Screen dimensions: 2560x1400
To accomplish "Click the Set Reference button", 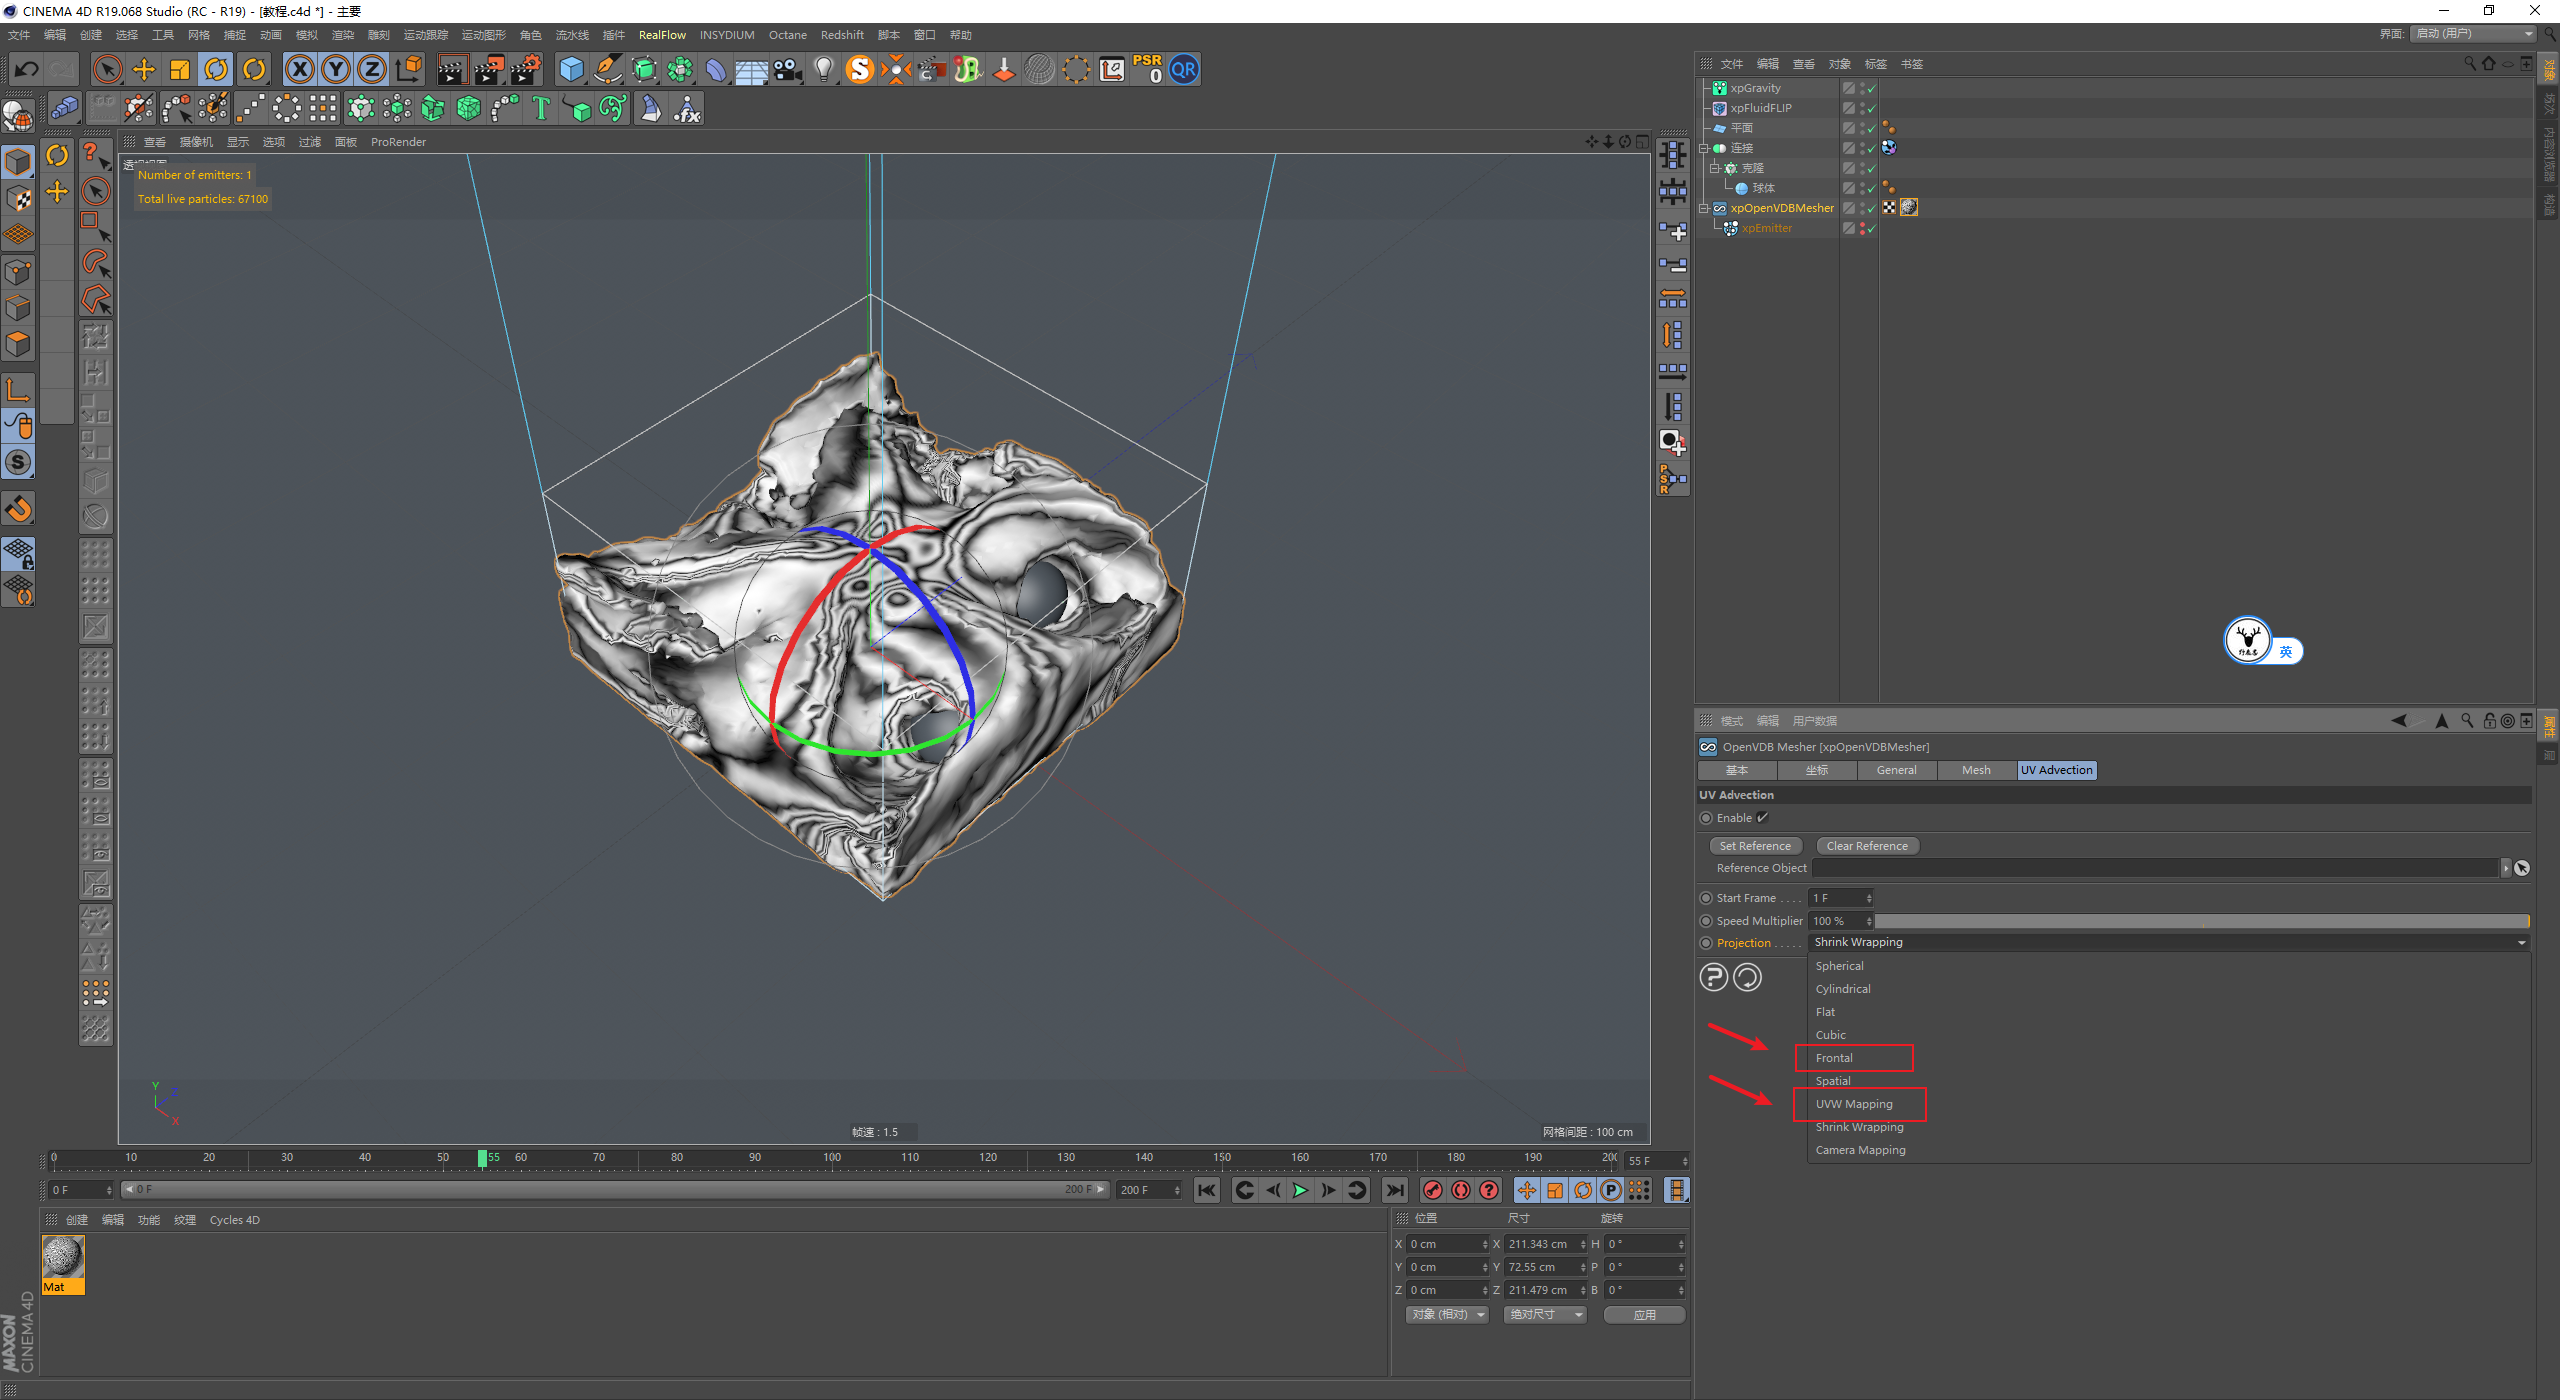I will [1755, 846].
